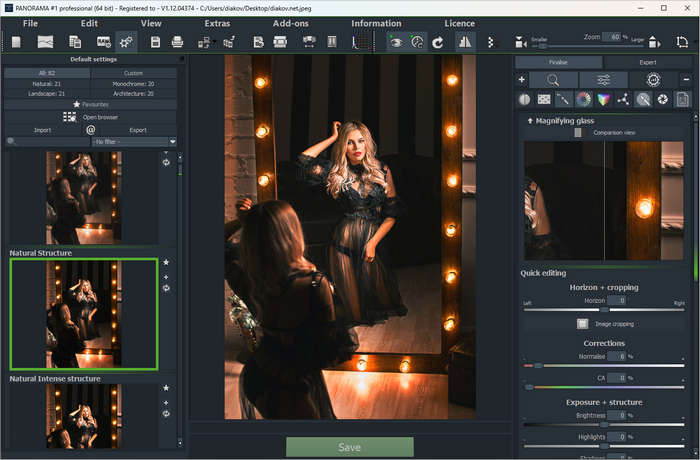Click the rotate clockwise arrow icon
The width and height of the screenshot is (700, 460).
tap(437, 42)
